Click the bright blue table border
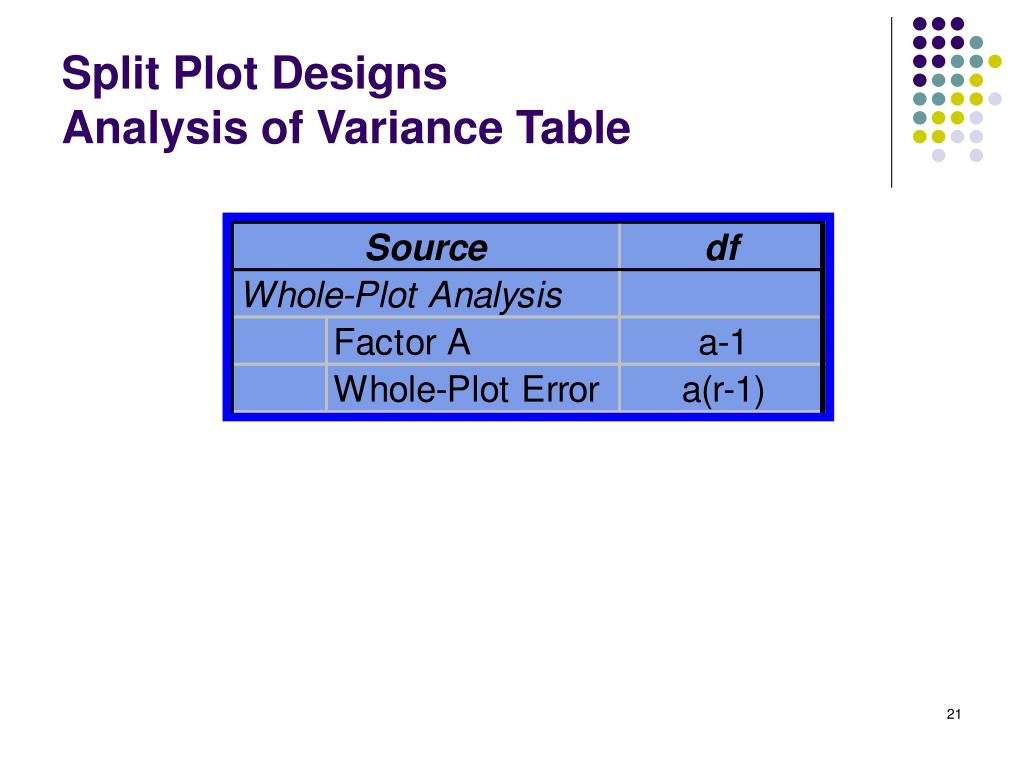The height and width of the screenshot is (768, 1024). click(x=528, y=217)
